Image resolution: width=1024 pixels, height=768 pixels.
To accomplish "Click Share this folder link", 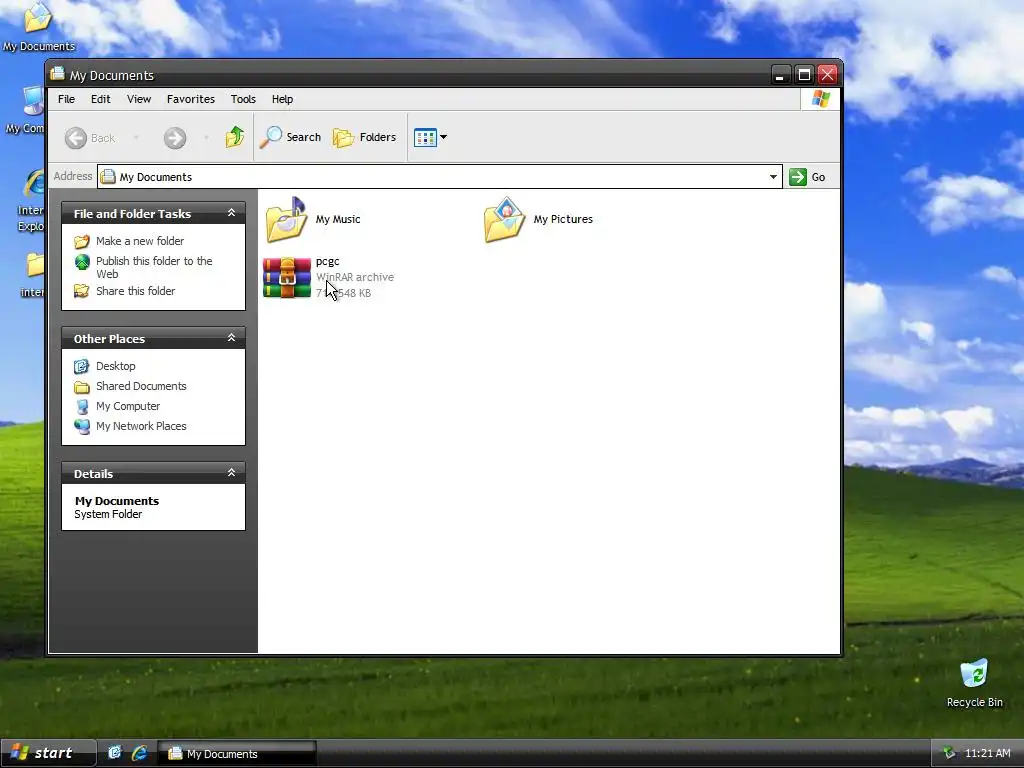I will point(135,291).
